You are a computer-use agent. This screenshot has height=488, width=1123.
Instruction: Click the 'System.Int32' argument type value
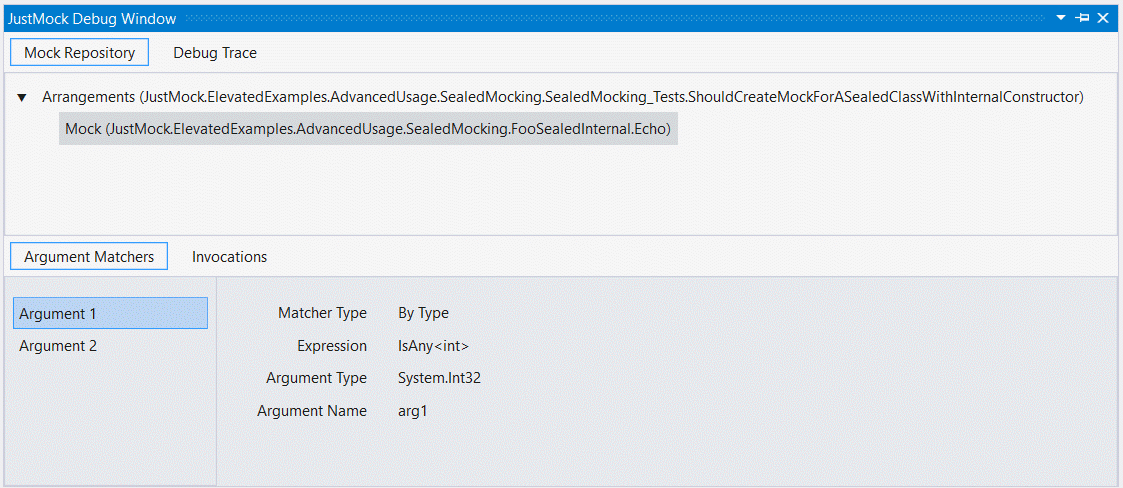tap(439, 378)
